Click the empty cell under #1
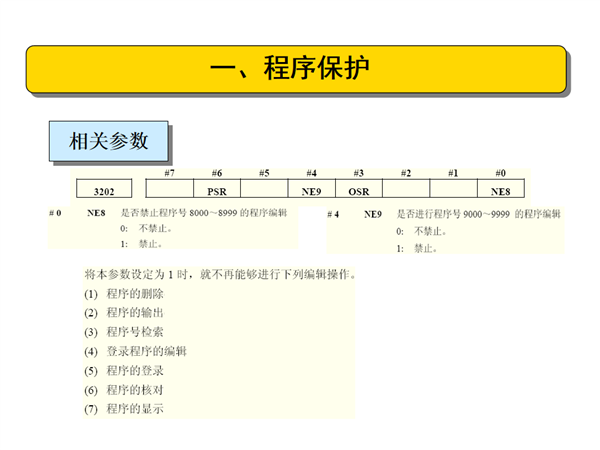Image resolution: width=600 pixels, height=450 pixels. pyautogui.click(x=453, y=189)
